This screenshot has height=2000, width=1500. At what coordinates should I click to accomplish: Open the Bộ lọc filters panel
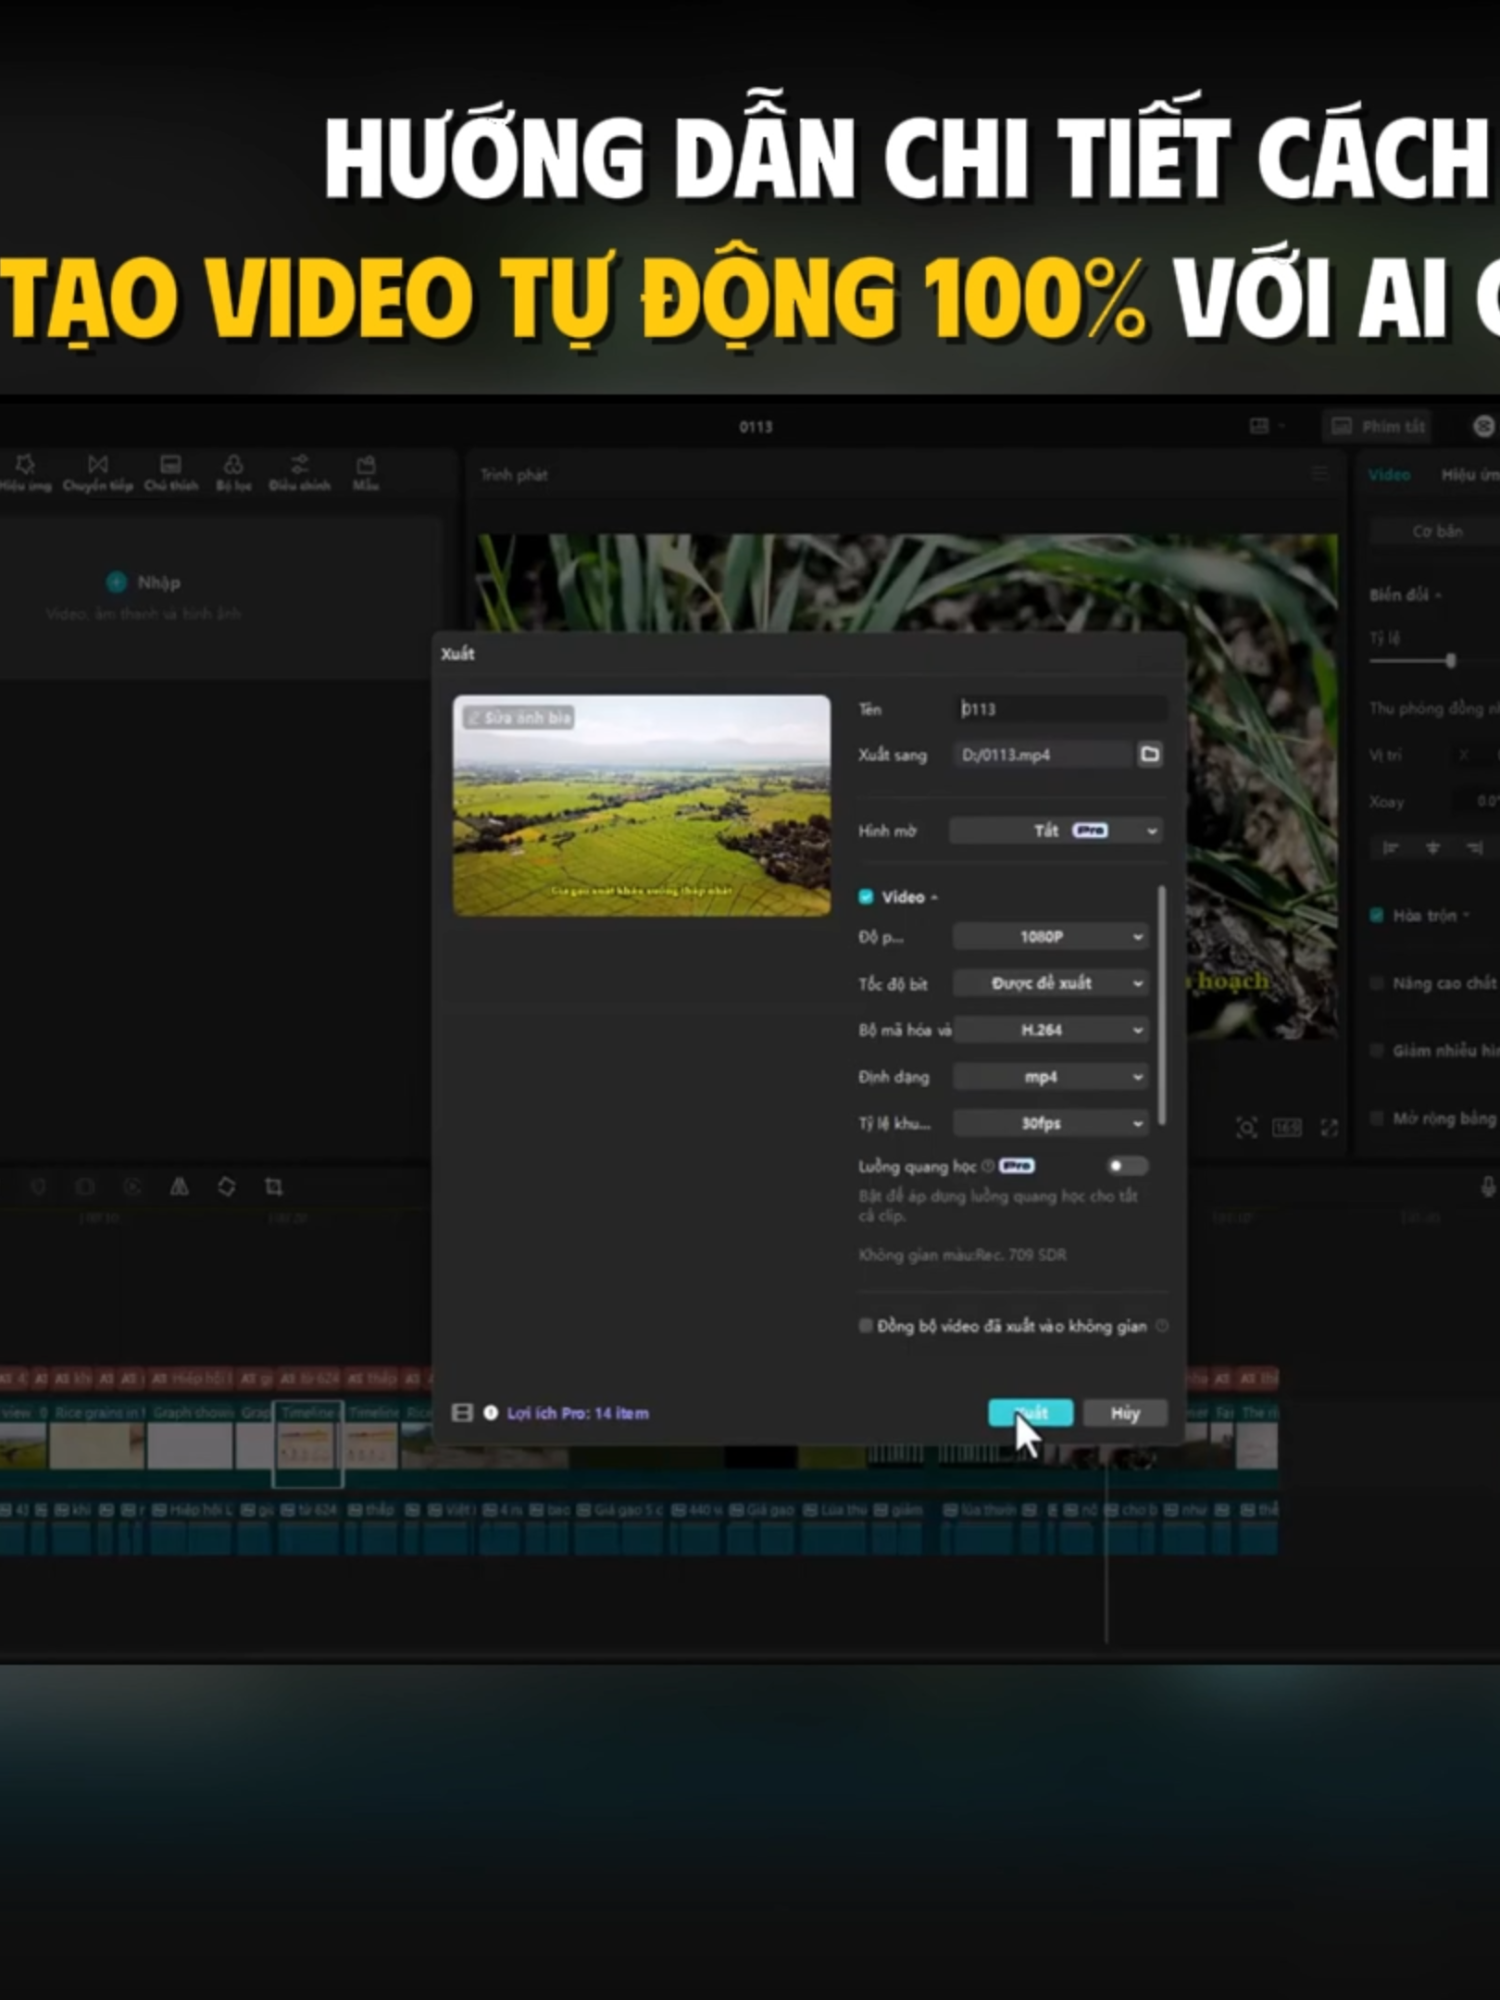click(x=233, y=473)
